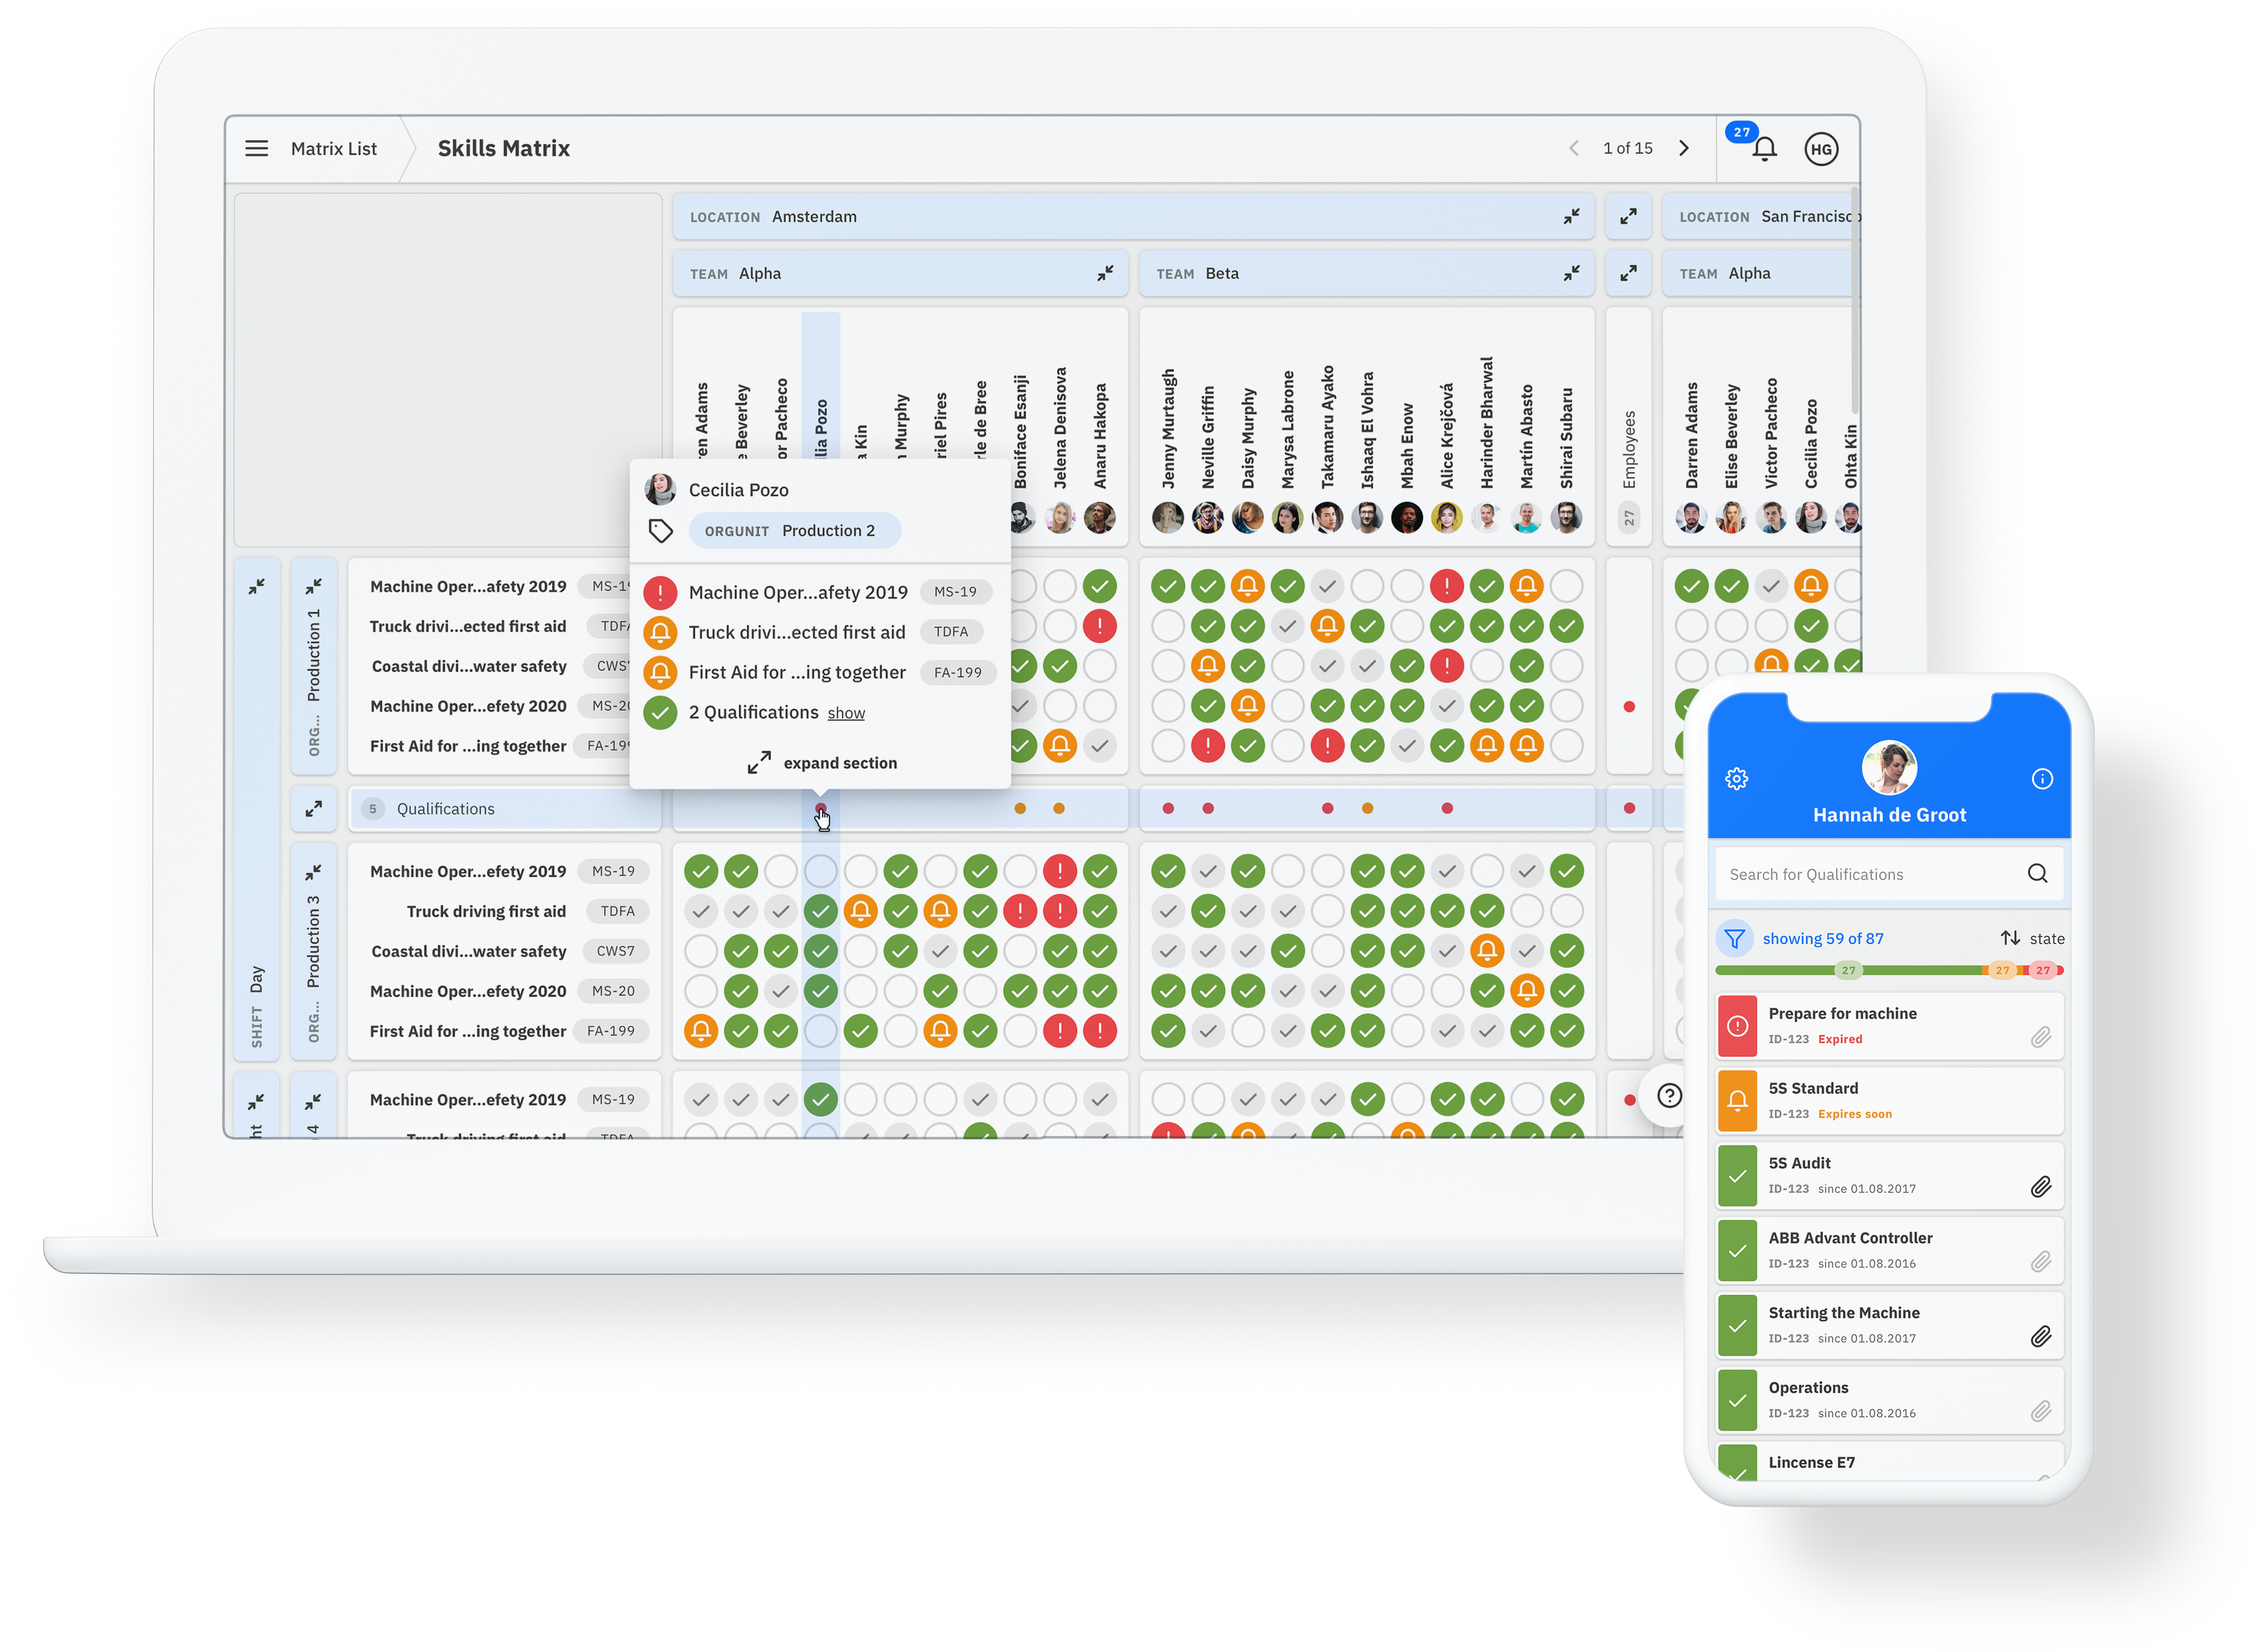The image size is (2256, 1652).
Task: Open the Lincense E7 card
Action: pos(1889,1462)
